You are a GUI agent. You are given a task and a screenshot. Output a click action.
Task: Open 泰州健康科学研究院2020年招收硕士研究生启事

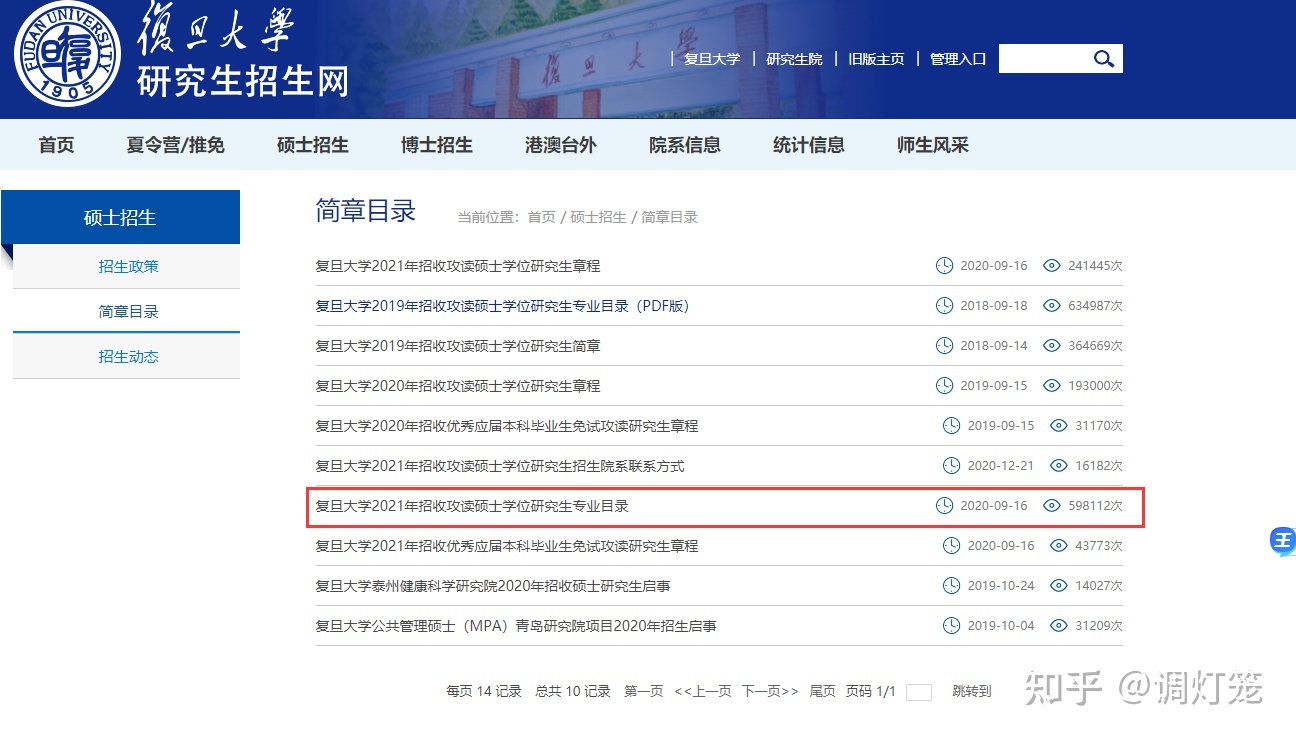493,586
